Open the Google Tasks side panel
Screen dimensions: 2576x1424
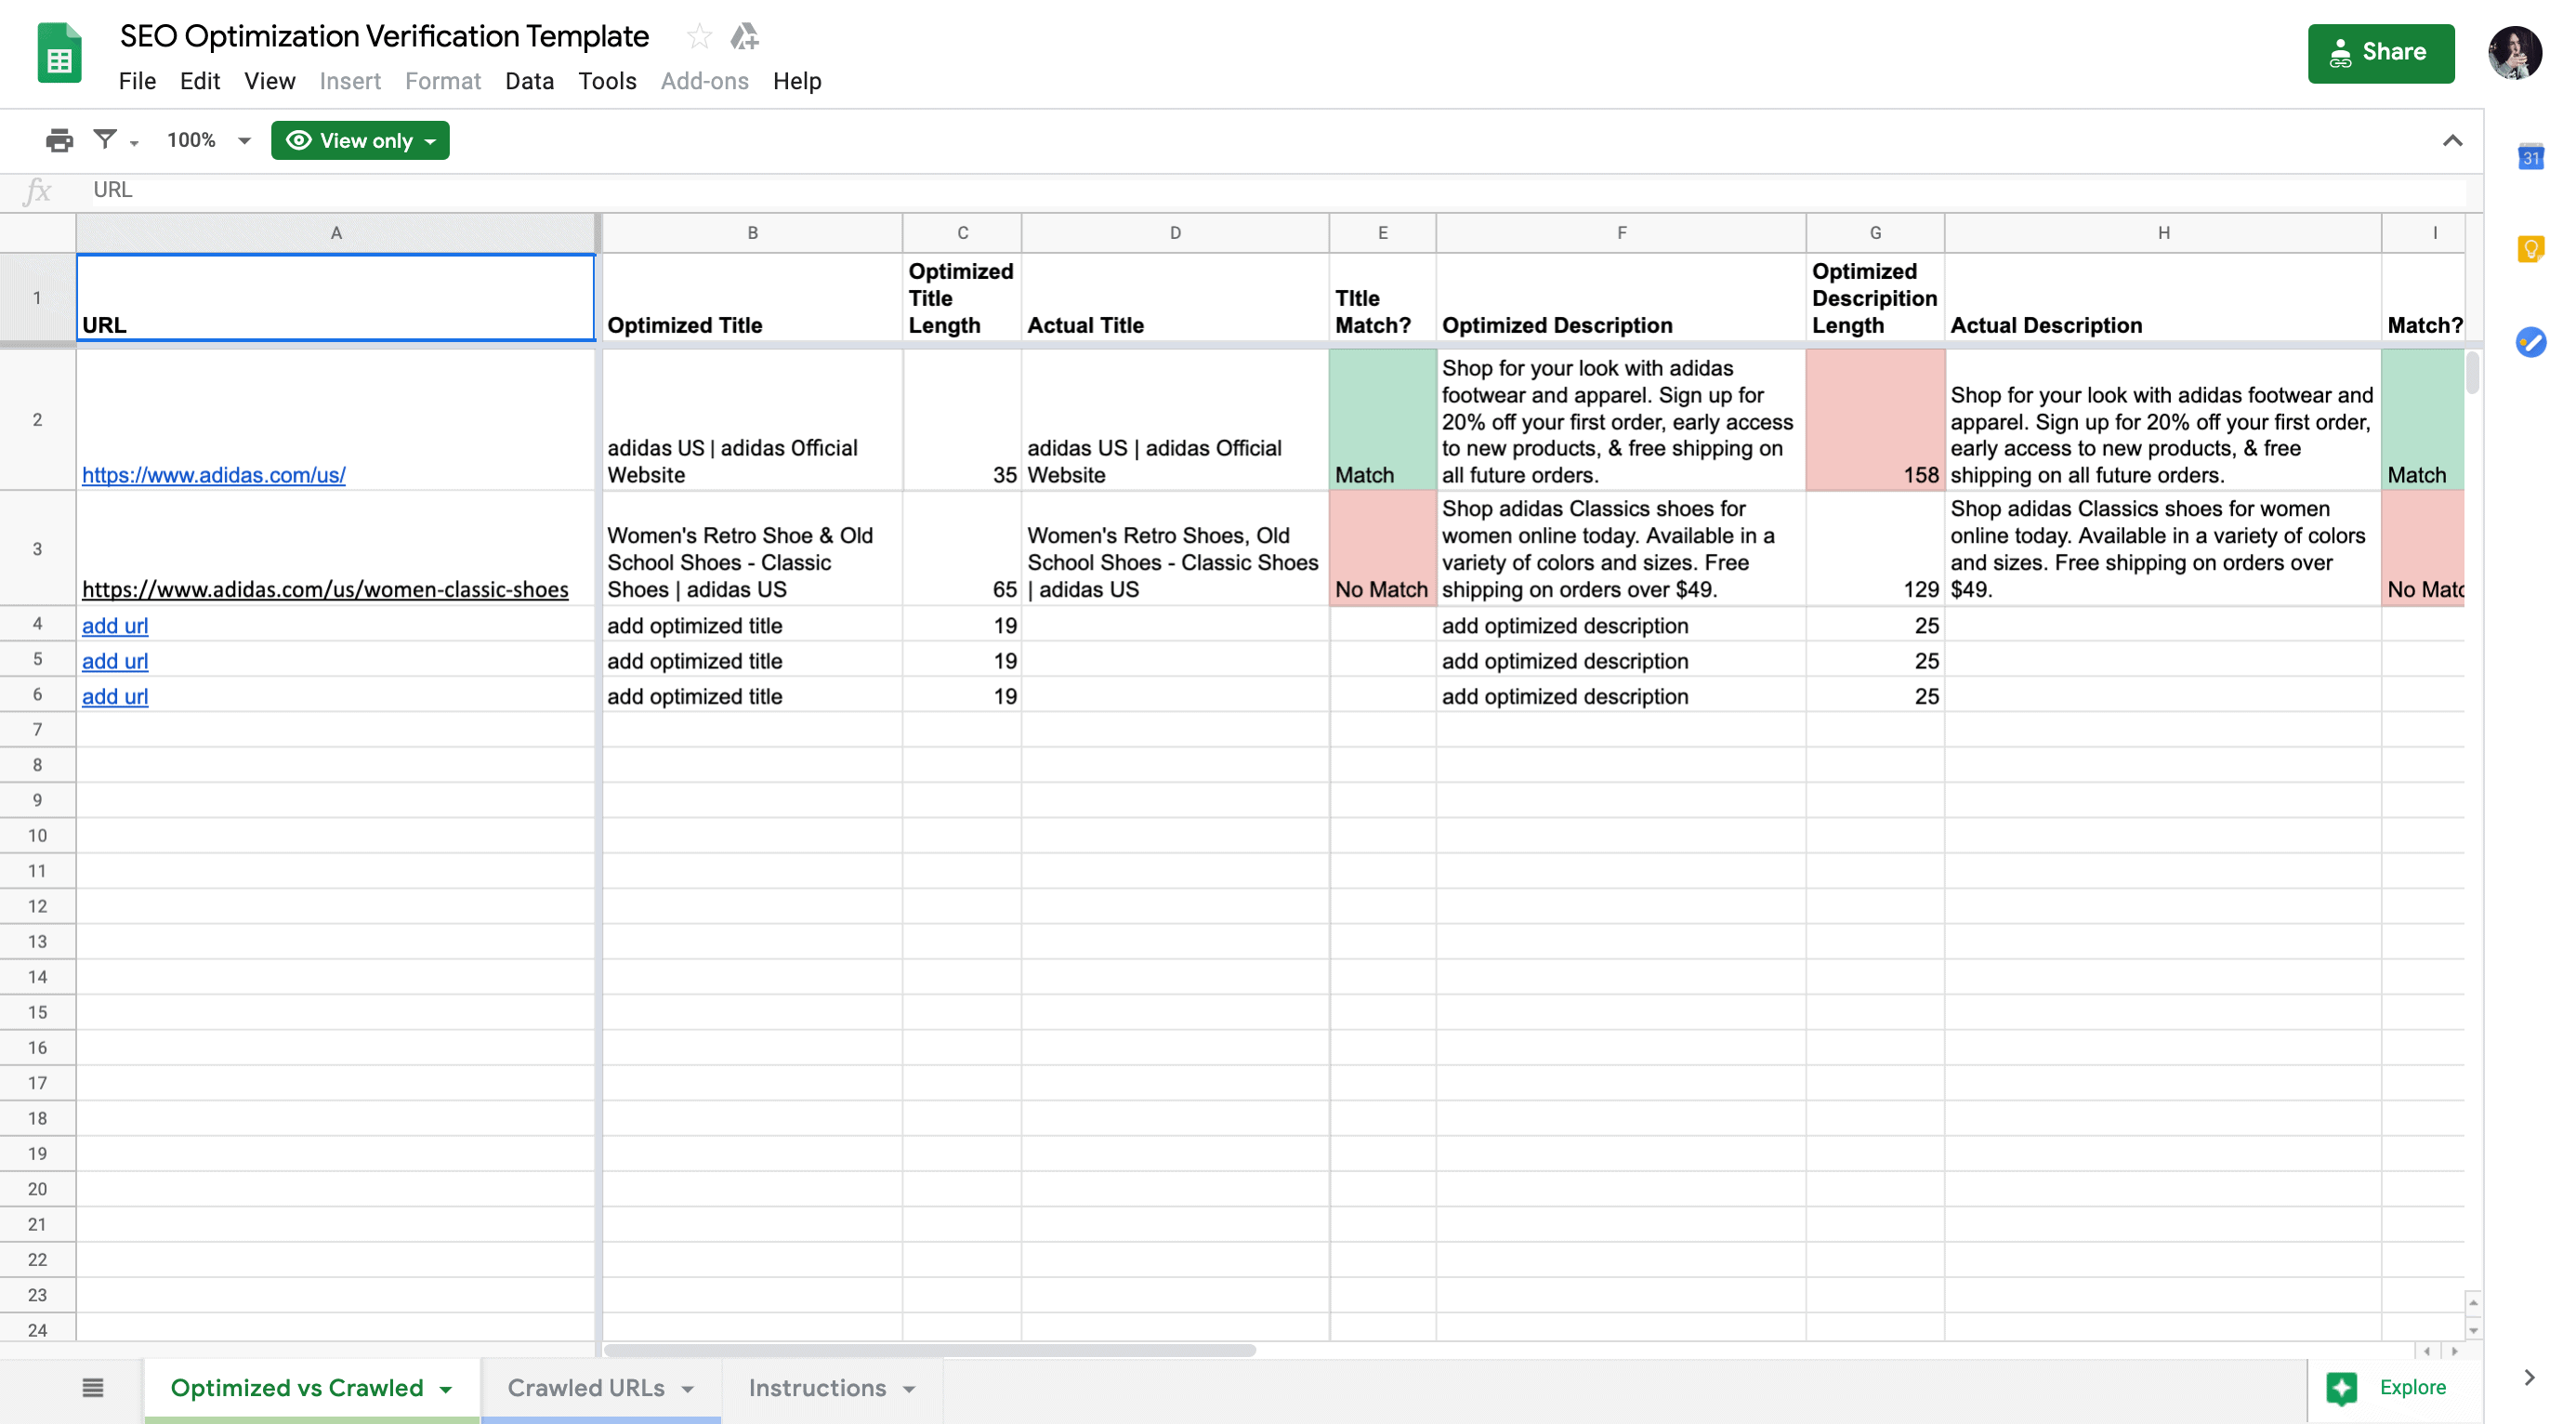point(2530,342)
